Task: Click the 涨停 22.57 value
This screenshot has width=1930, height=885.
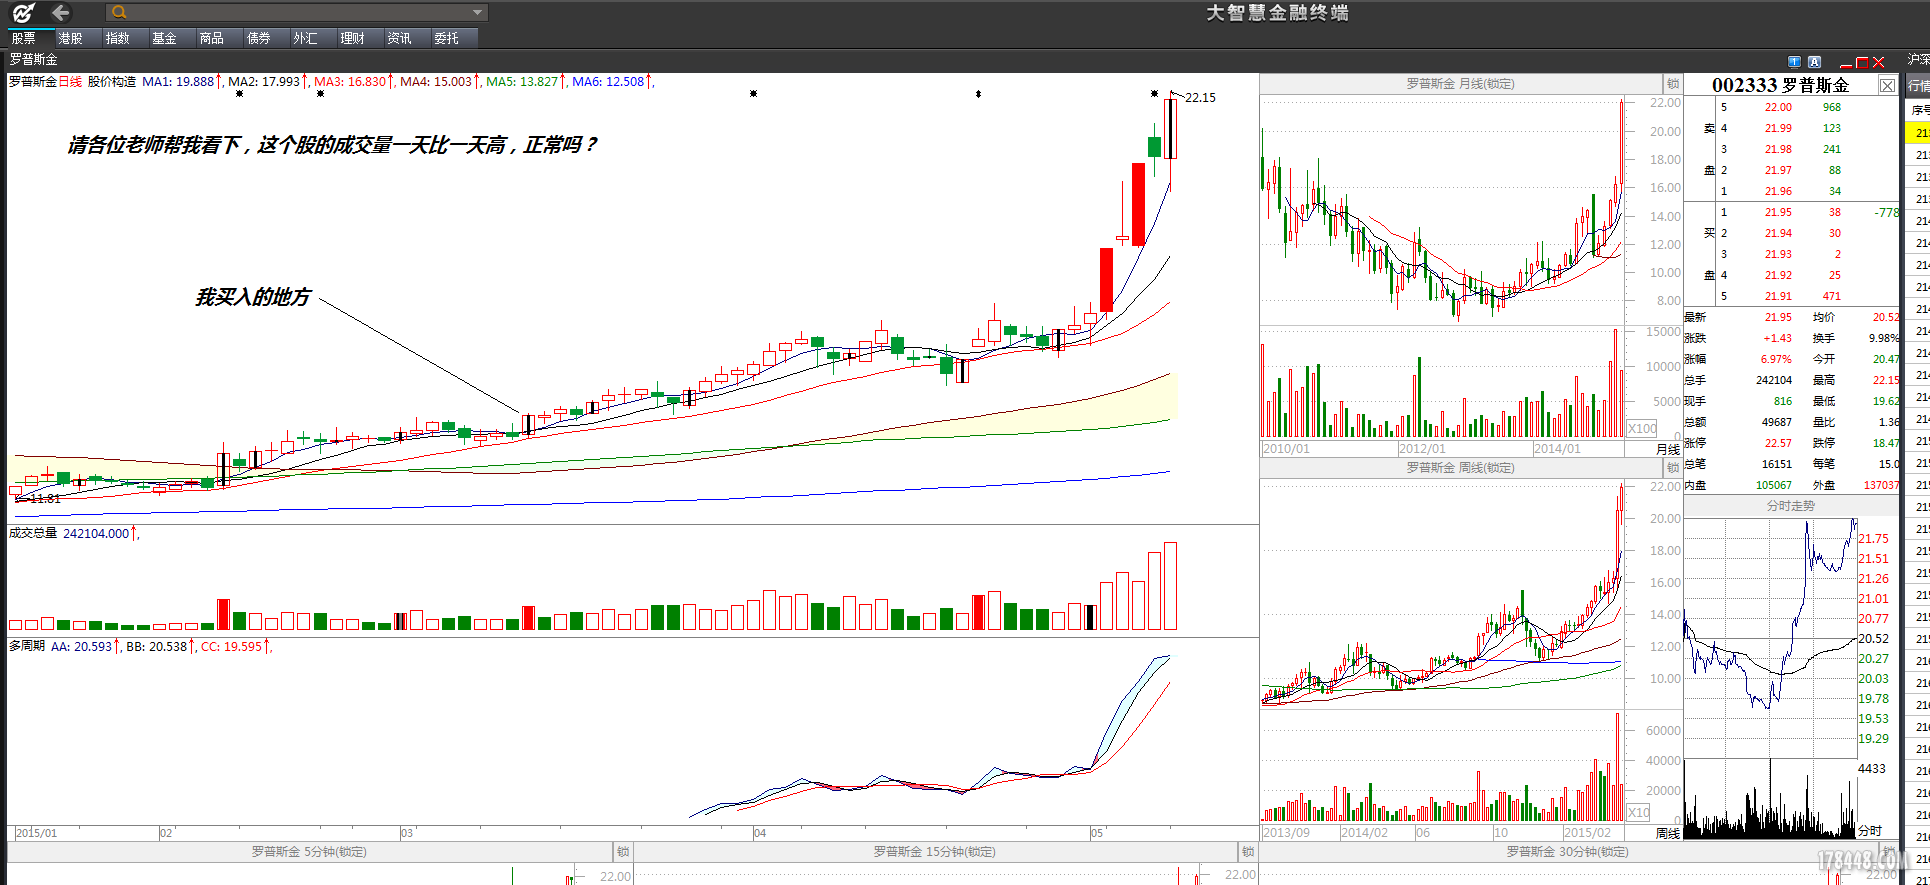Action: [1778, 443]
